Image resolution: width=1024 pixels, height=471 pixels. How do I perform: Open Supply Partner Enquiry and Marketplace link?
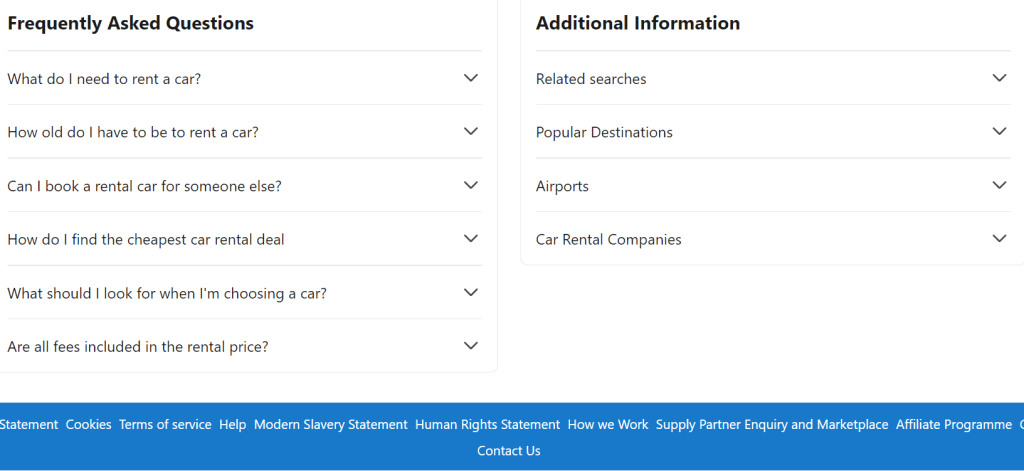(x=772, y=424)
